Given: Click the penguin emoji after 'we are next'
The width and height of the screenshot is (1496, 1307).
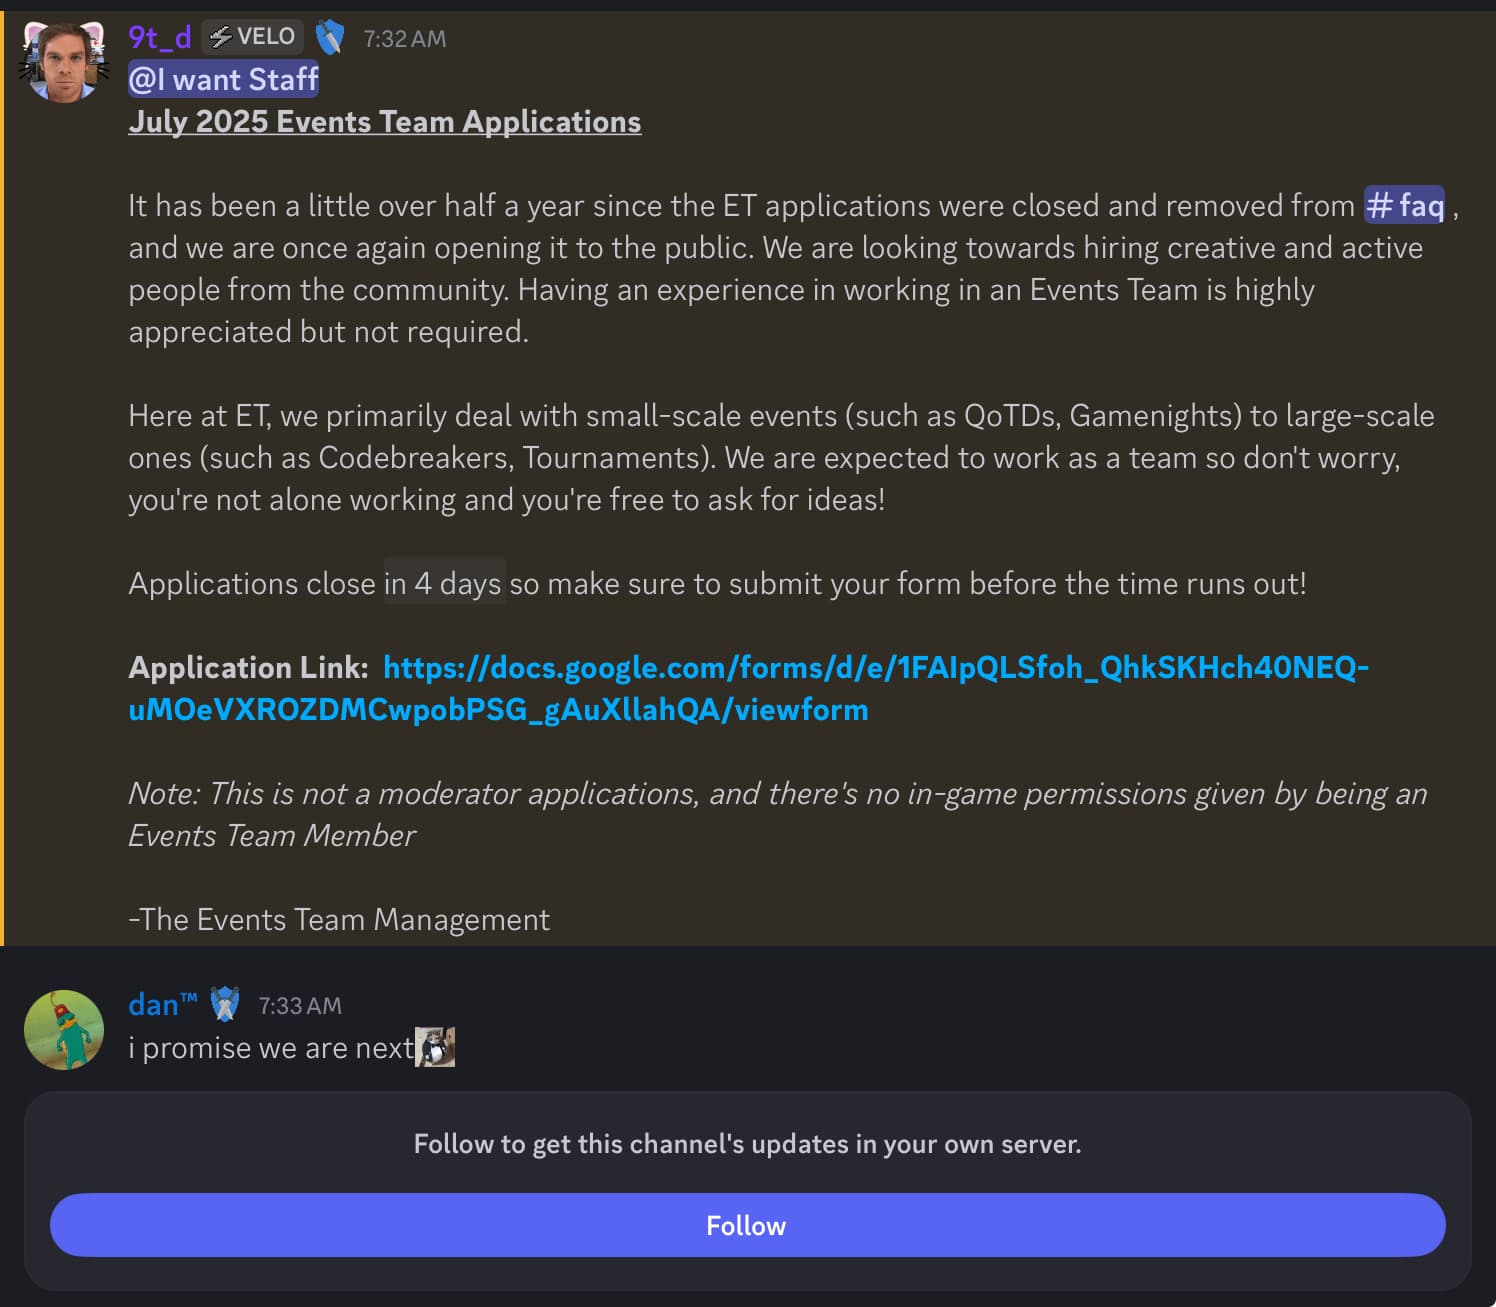Looking at the screenshot, I should pyautogui.click(x=435, y=1047).
